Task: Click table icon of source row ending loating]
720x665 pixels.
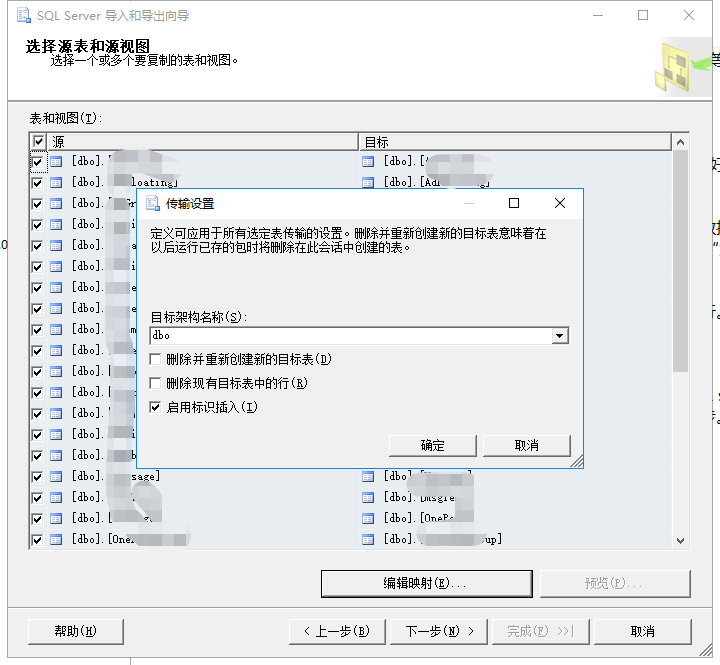Action: click(x=56, y=183)
